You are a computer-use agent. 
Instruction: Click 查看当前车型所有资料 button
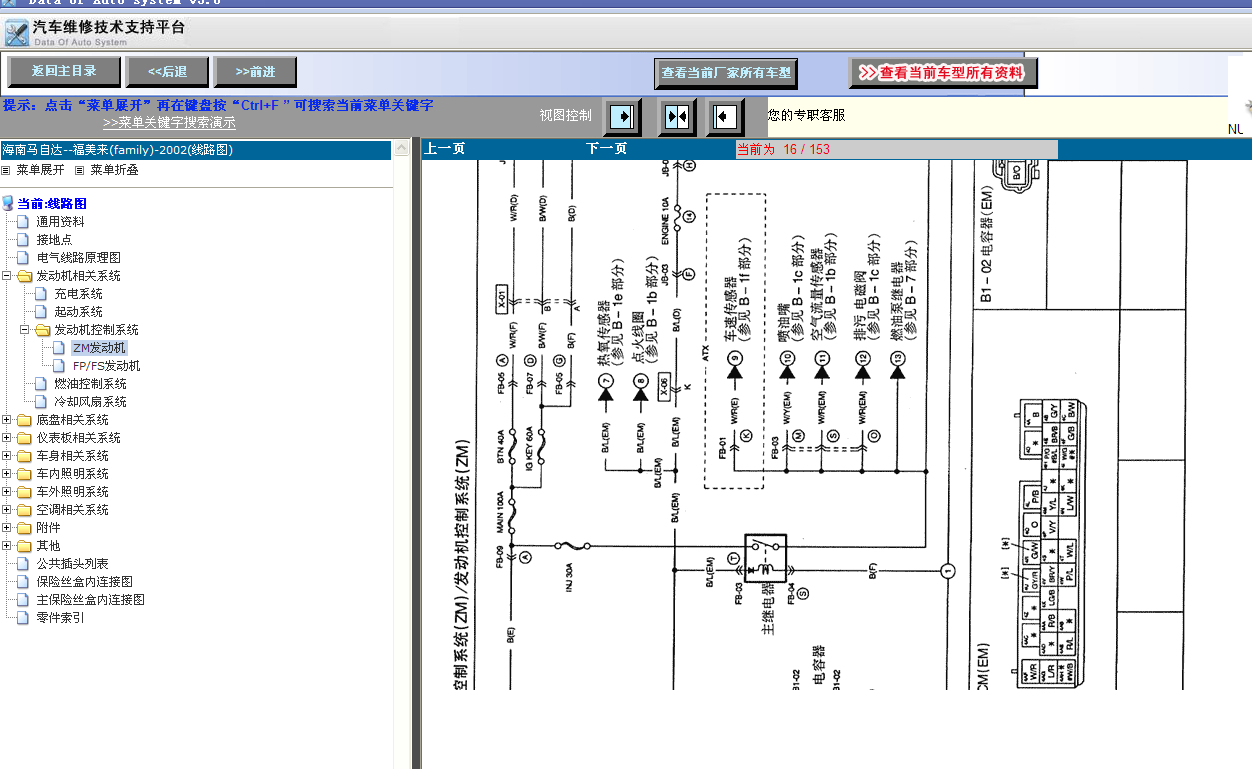[x=943, y=73]
